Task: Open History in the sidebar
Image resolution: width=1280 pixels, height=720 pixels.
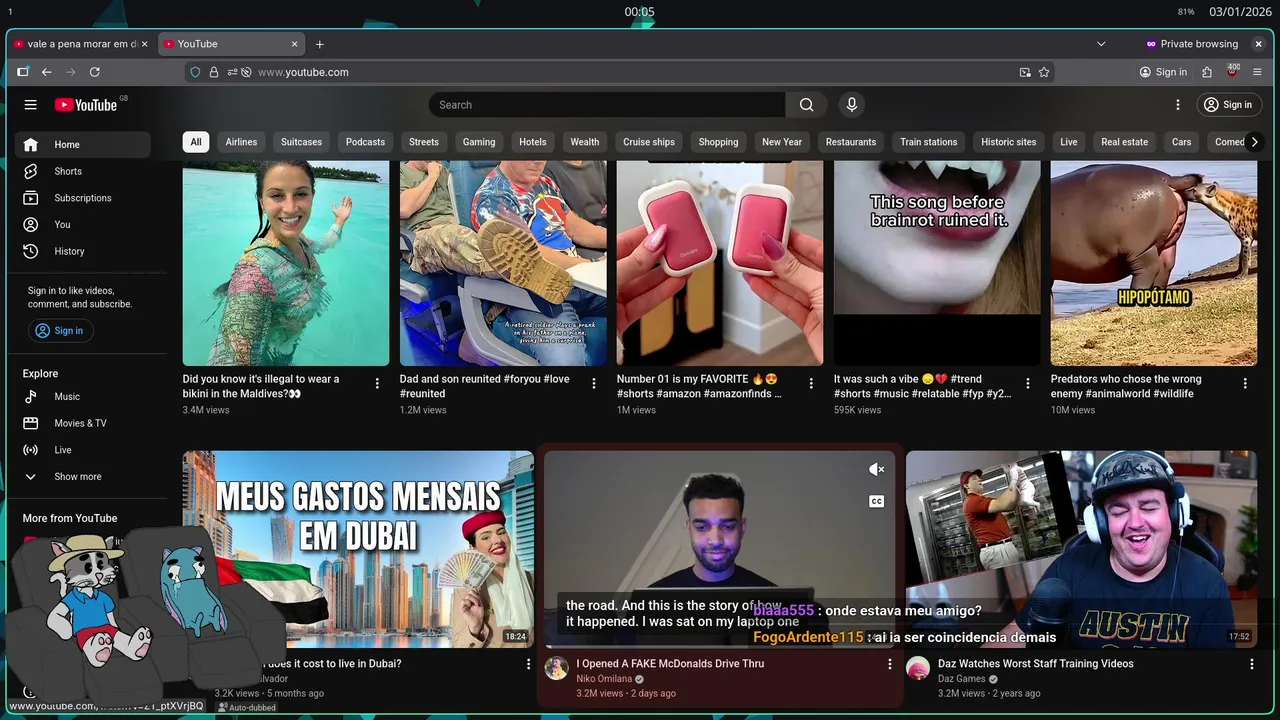Action: coord(83,251)
